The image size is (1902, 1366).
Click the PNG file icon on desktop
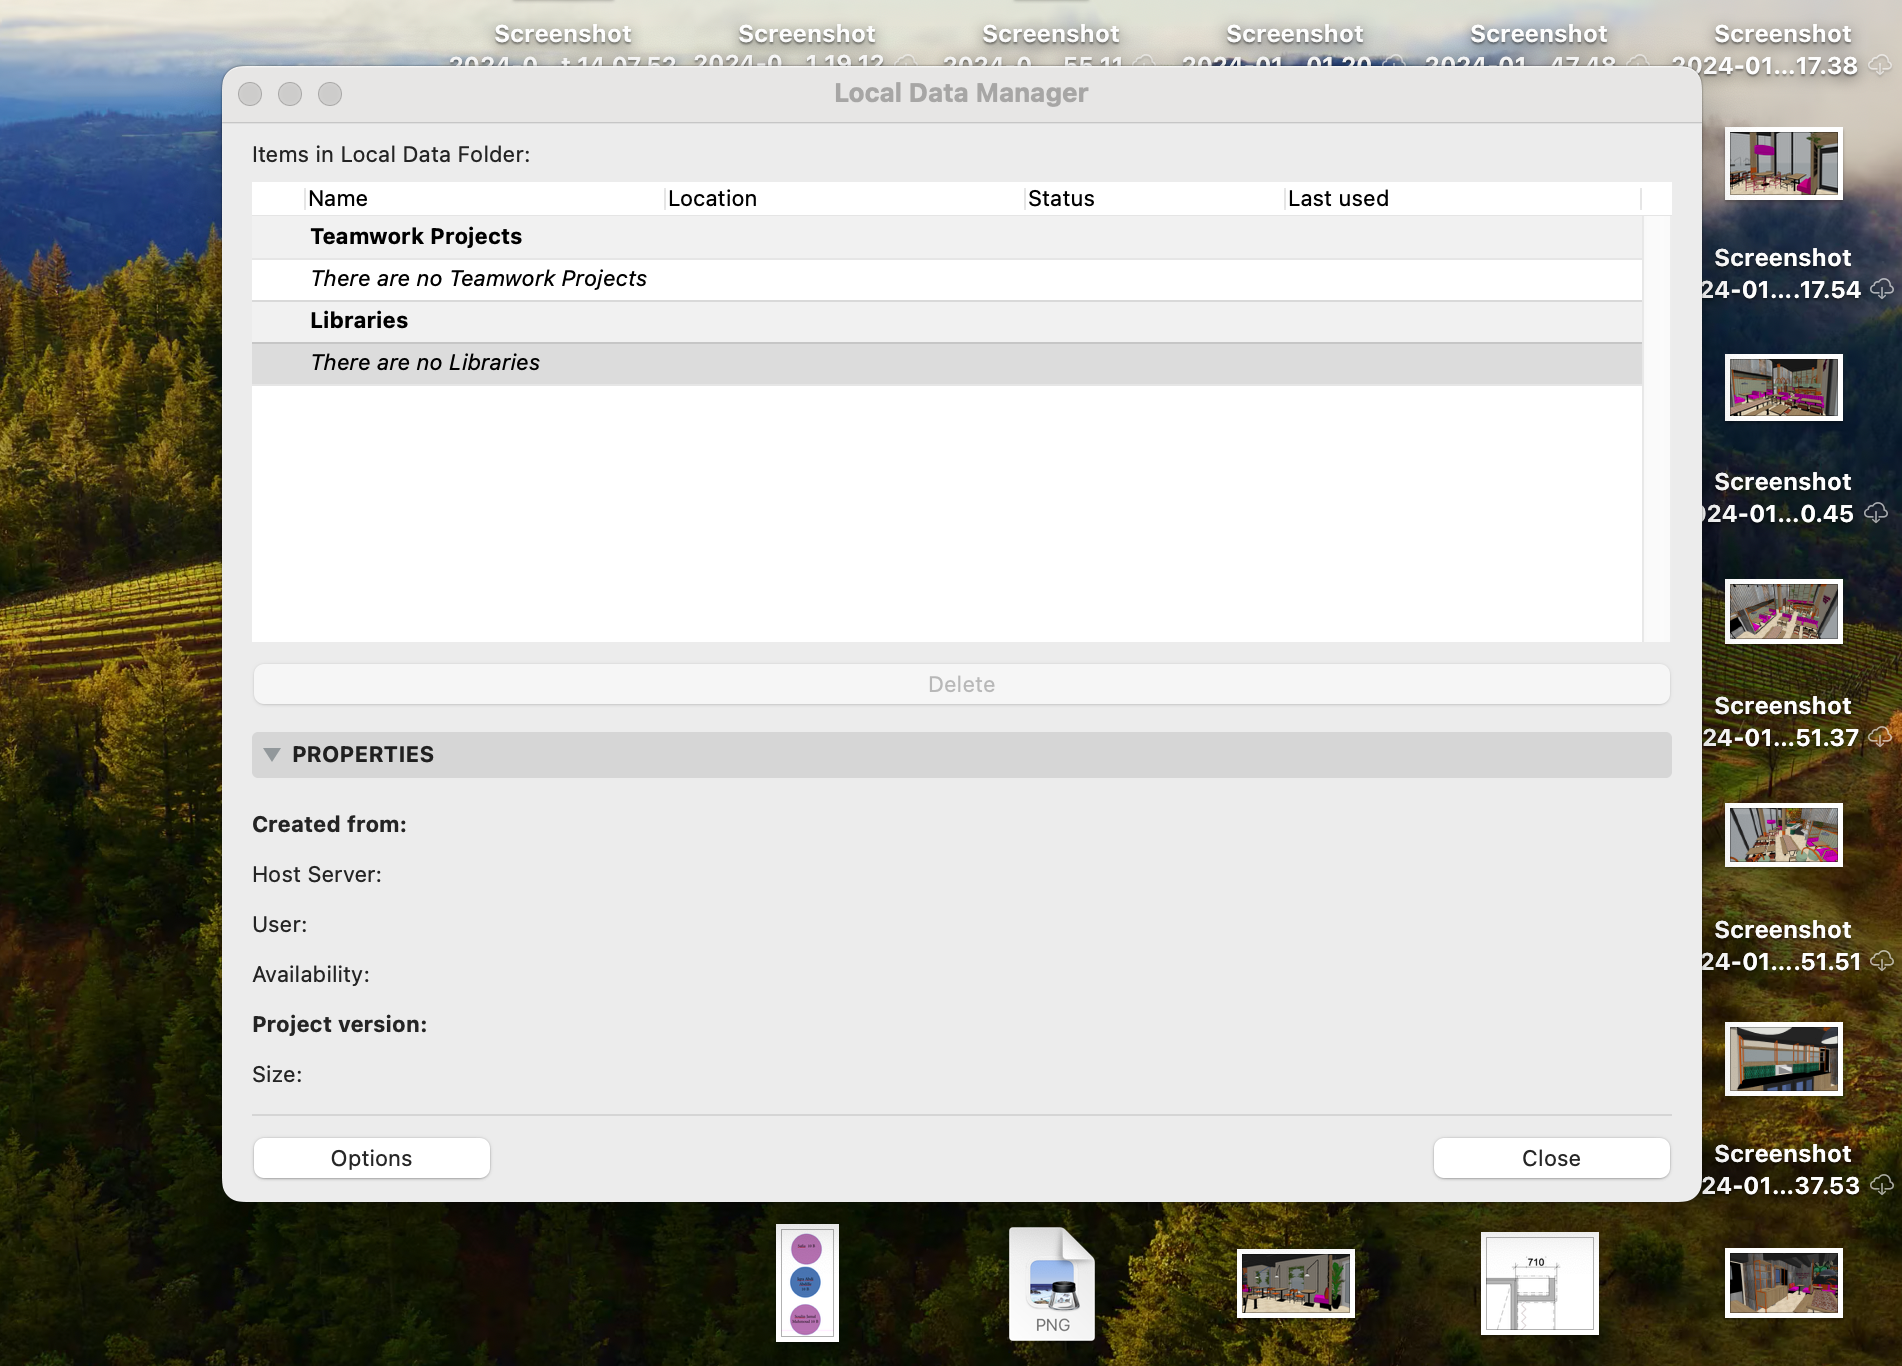(x=1052, y=1283)
